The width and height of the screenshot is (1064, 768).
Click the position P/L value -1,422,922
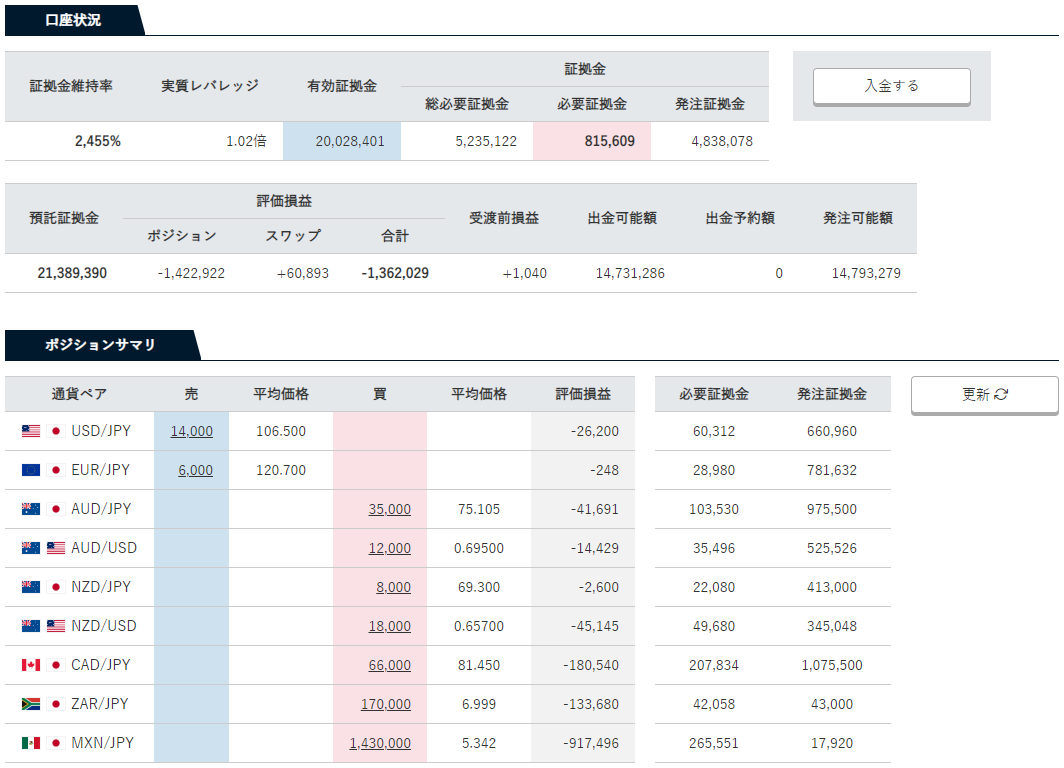pyautogui.click(x=191, y=273)
